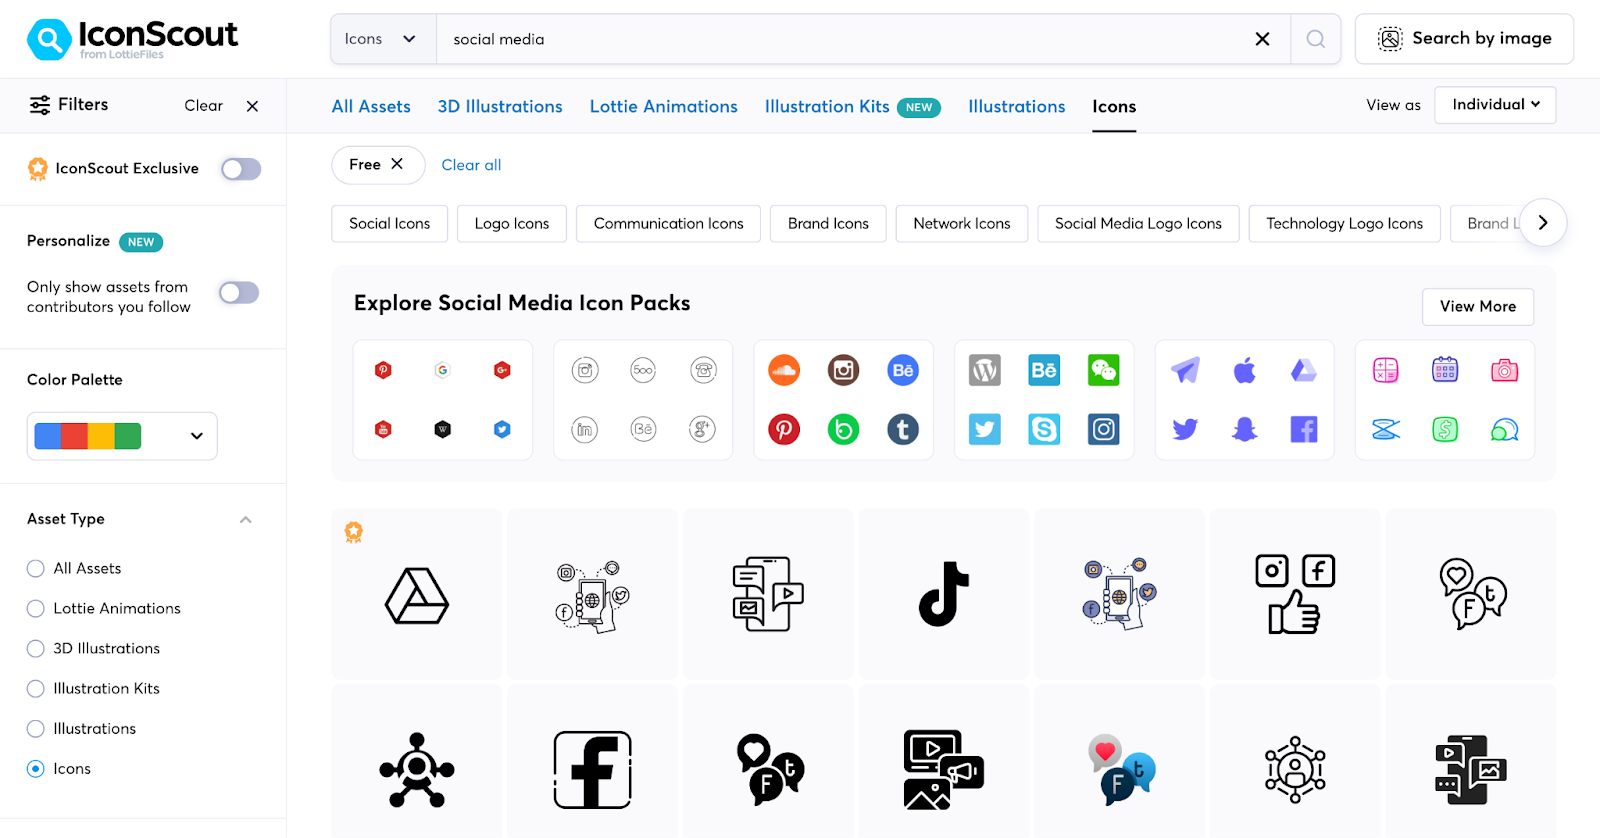Clear the search text with X
The width and height of the screenshot is (1600, 838).
tap(1262, 39)
